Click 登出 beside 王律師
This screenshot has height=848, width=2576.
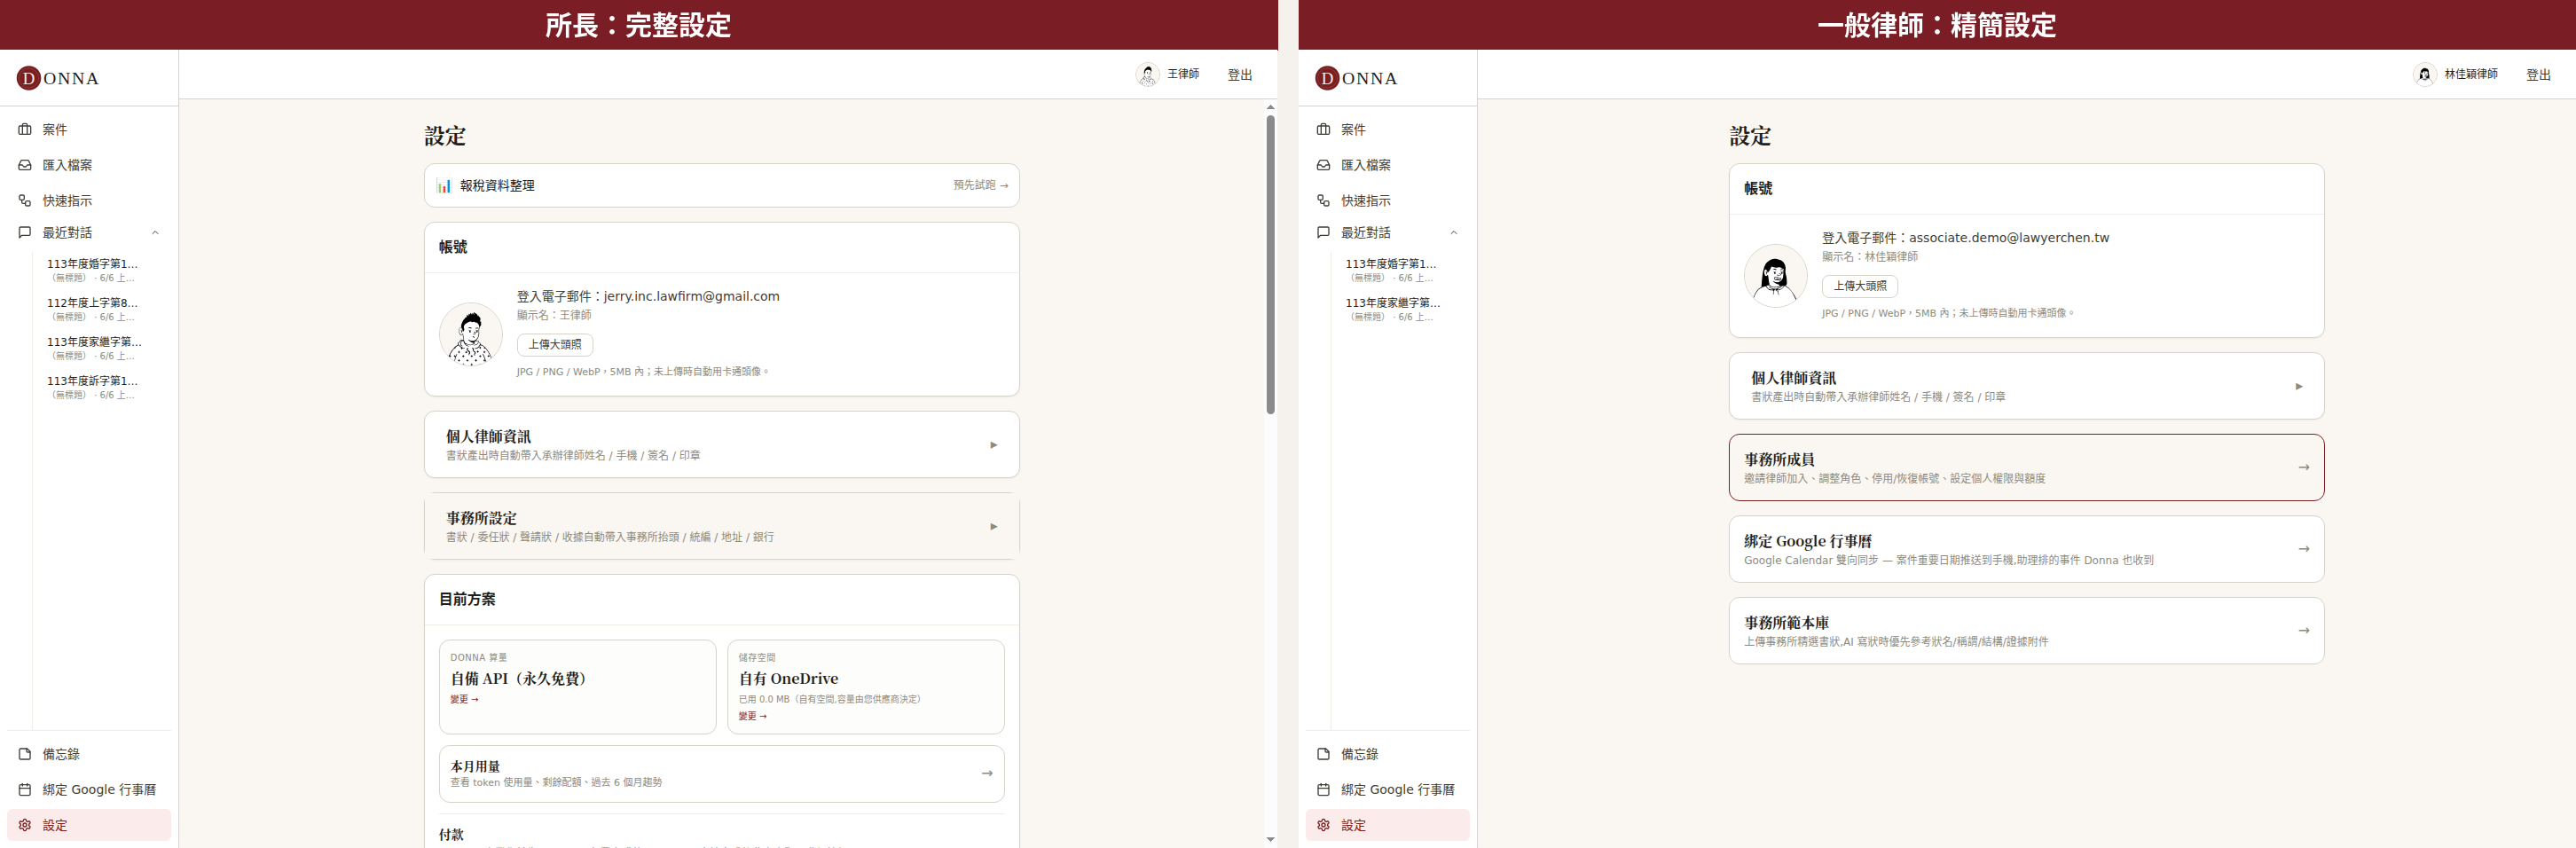1240,75
